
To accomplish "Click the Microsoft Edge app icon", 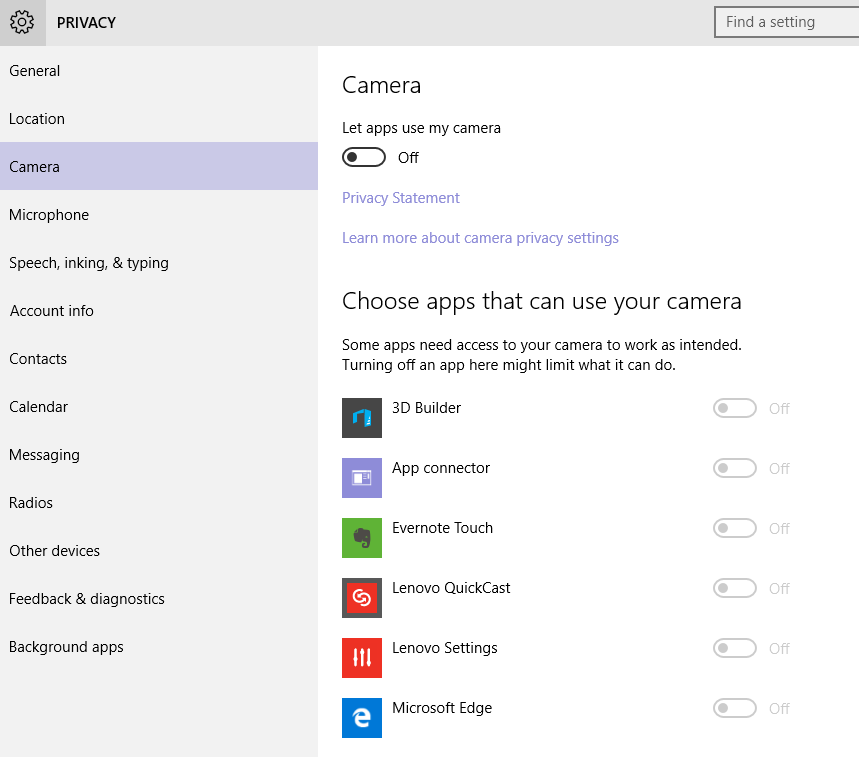I will (x=362, y=718).
